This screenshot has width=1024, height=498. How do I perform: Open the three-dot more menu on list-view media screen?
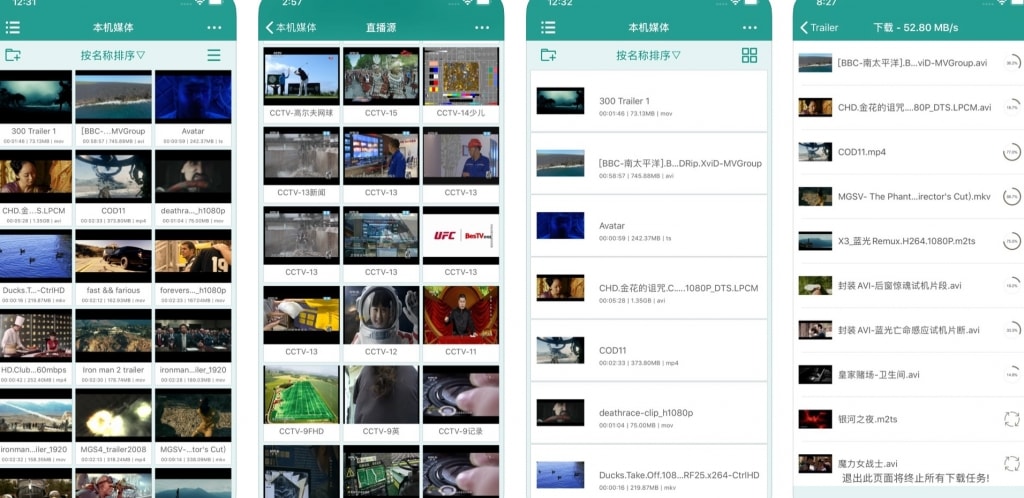(750, 27)
